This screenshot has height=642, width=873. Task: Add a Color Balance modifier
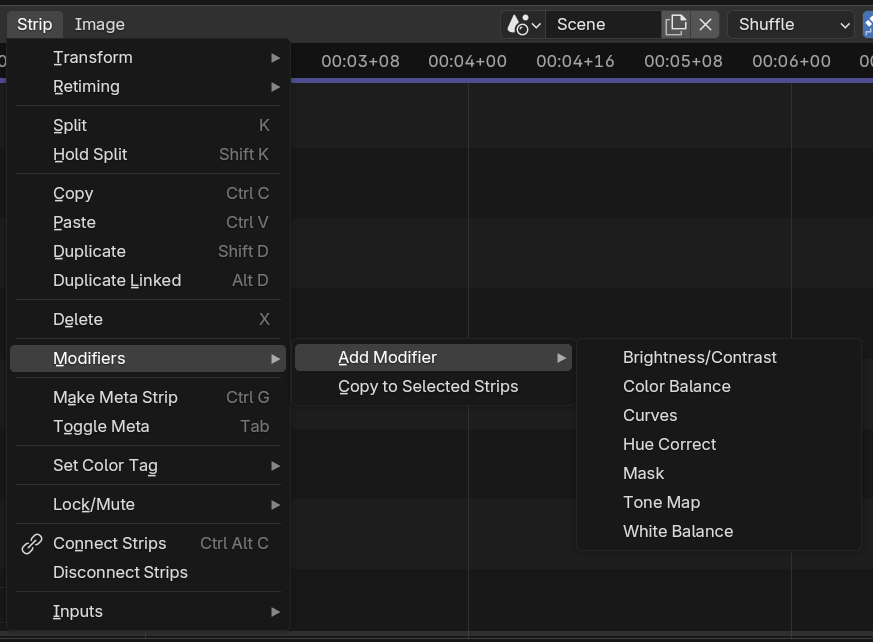tap(719, 386)
